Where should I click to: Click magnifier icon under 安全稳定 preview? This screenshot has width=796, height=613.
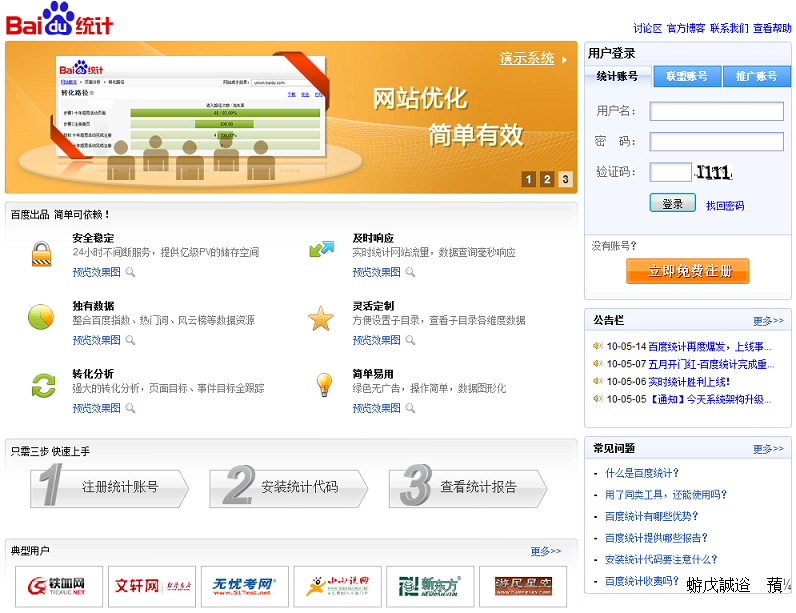130,273
